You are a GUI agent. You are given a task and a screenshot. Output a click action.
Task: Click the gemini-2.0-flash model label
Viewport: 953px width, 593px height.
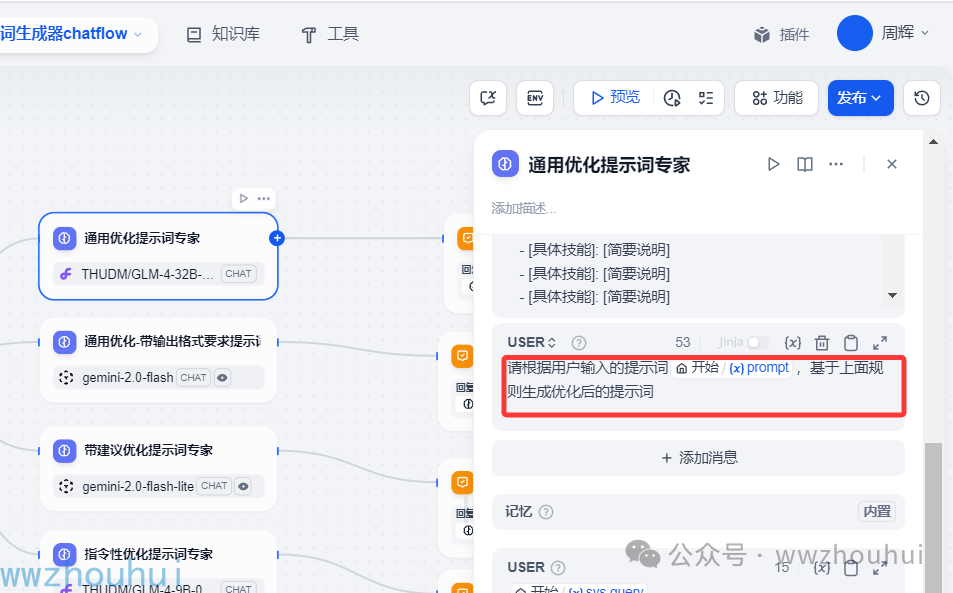pyautogui.click(x=128, y=378)
